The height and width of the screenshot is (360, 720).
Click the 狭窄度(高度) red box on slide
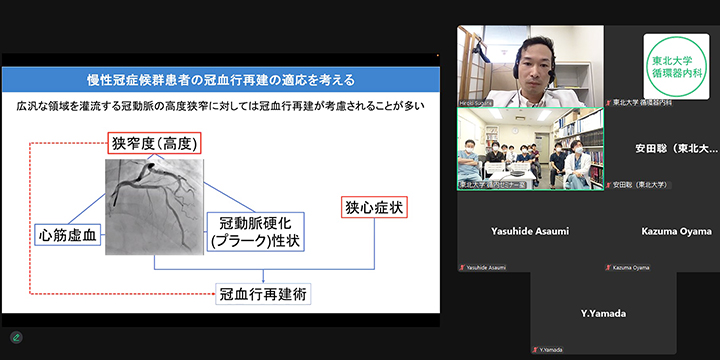coord(155,144)
